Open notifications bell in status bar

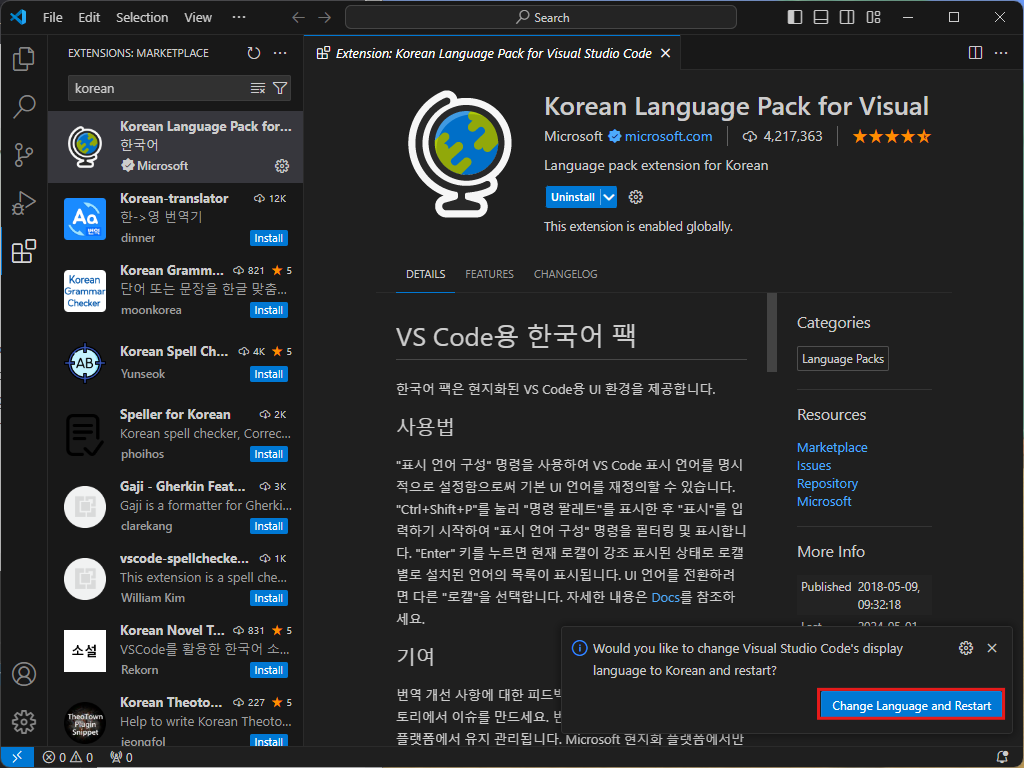coord(1002,758)
